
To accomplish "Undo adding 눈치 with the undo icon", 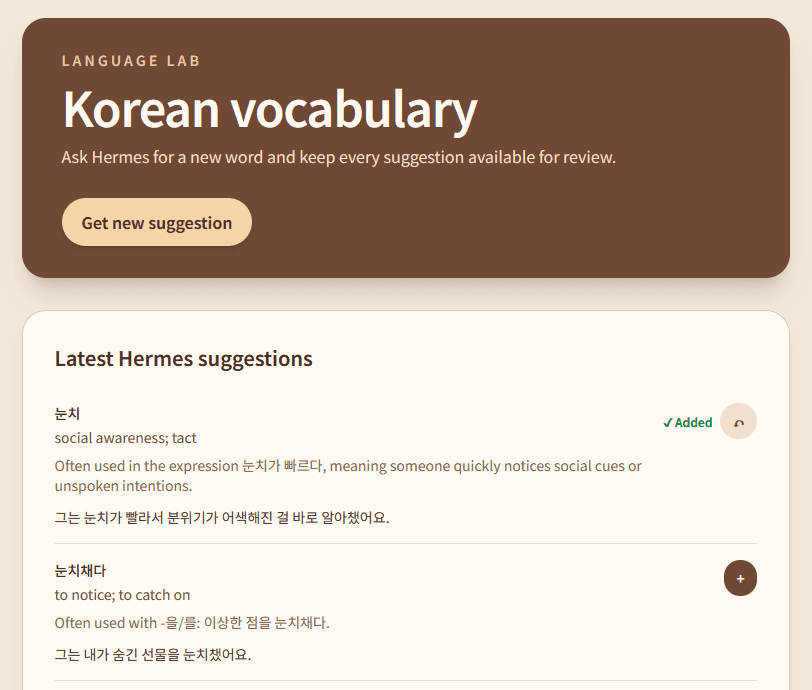I will [738, 422].
